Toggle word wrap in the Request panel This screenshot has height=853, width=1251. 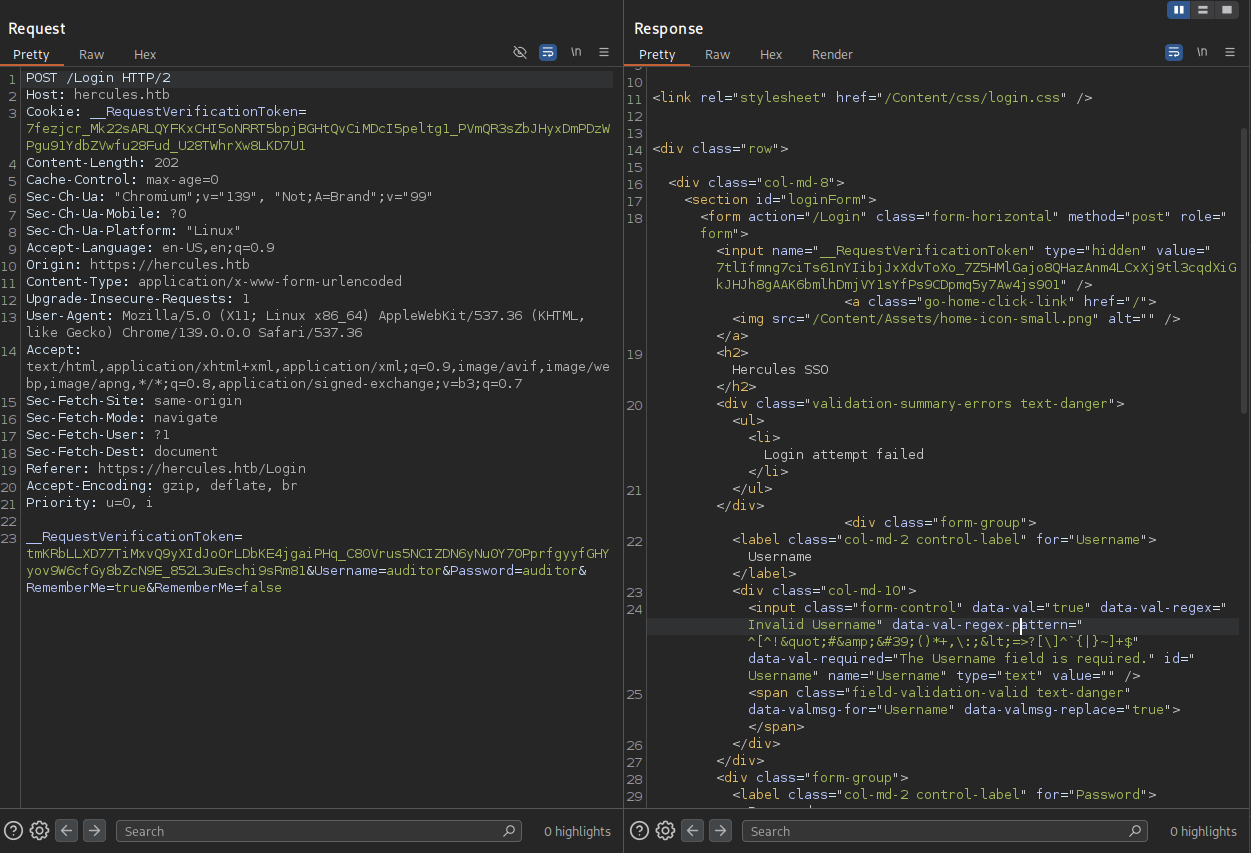[x=548, y=52]
